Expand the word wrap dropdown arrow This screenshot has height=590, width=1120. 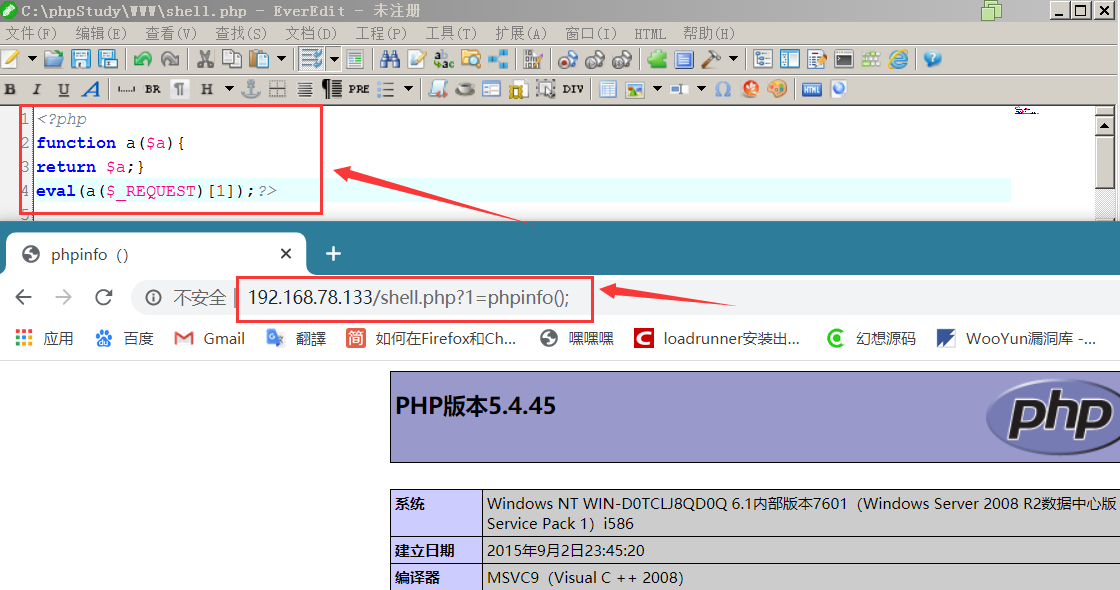[x=334, y=59]
